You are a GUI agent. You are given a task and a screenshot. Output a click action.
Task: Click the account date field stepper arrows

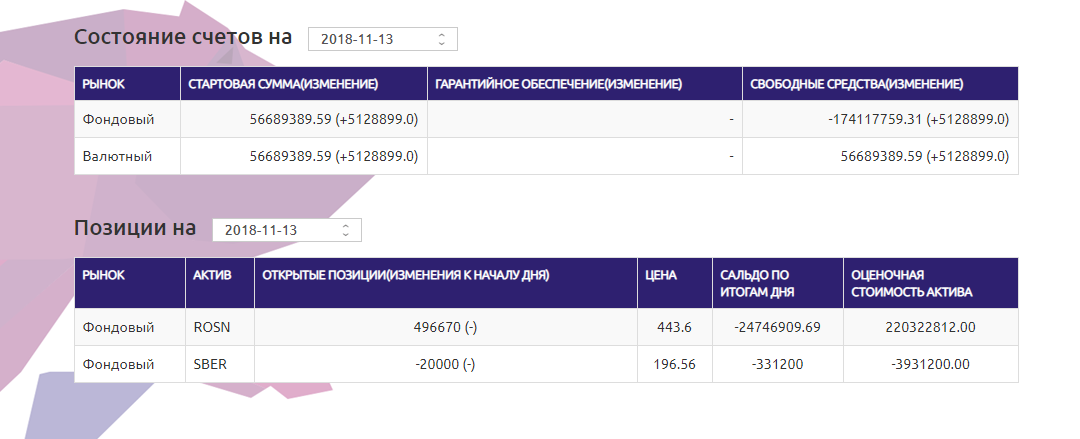coord(442,39)
